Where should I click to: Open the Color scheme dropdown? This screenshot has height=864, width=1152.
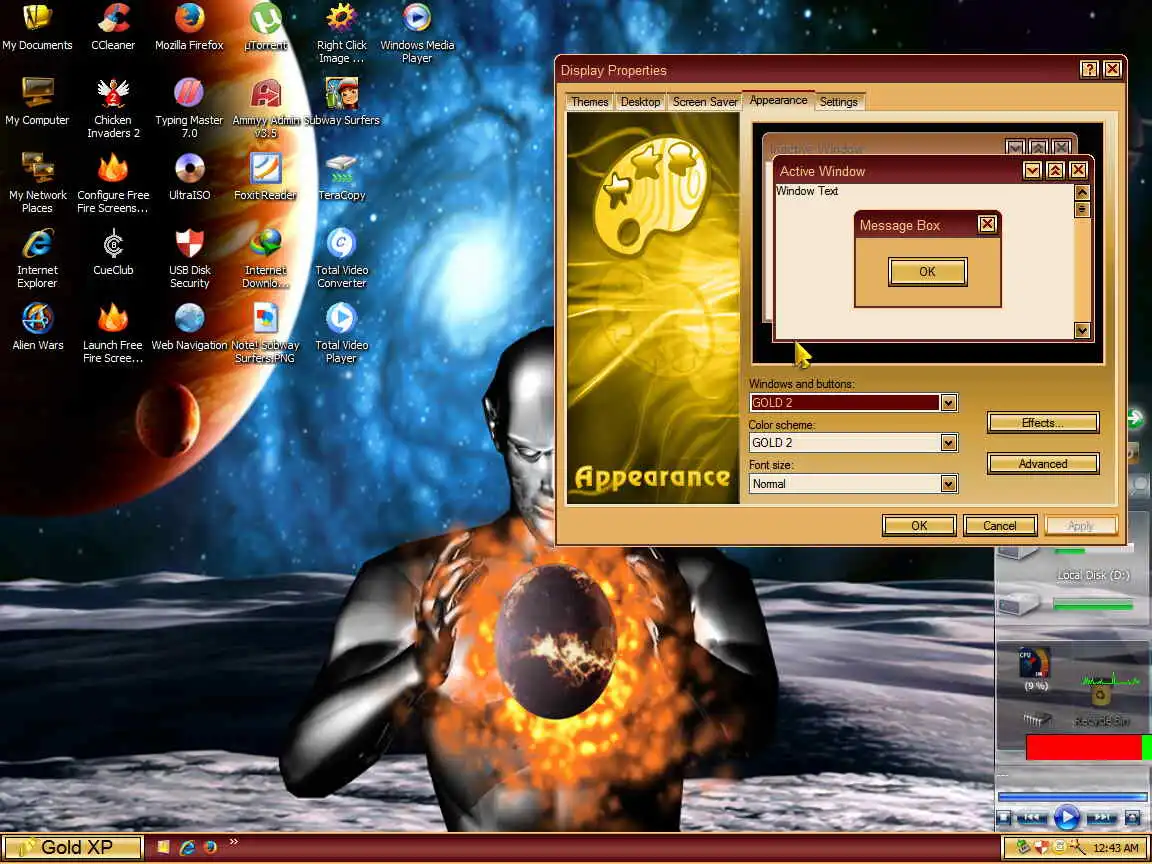948,442
